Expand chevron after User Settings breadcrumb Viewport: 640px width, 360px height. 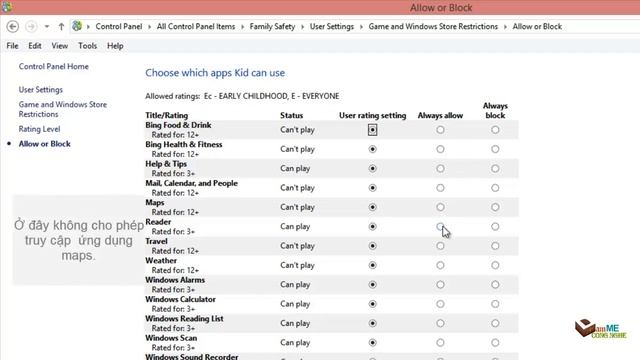361,27
